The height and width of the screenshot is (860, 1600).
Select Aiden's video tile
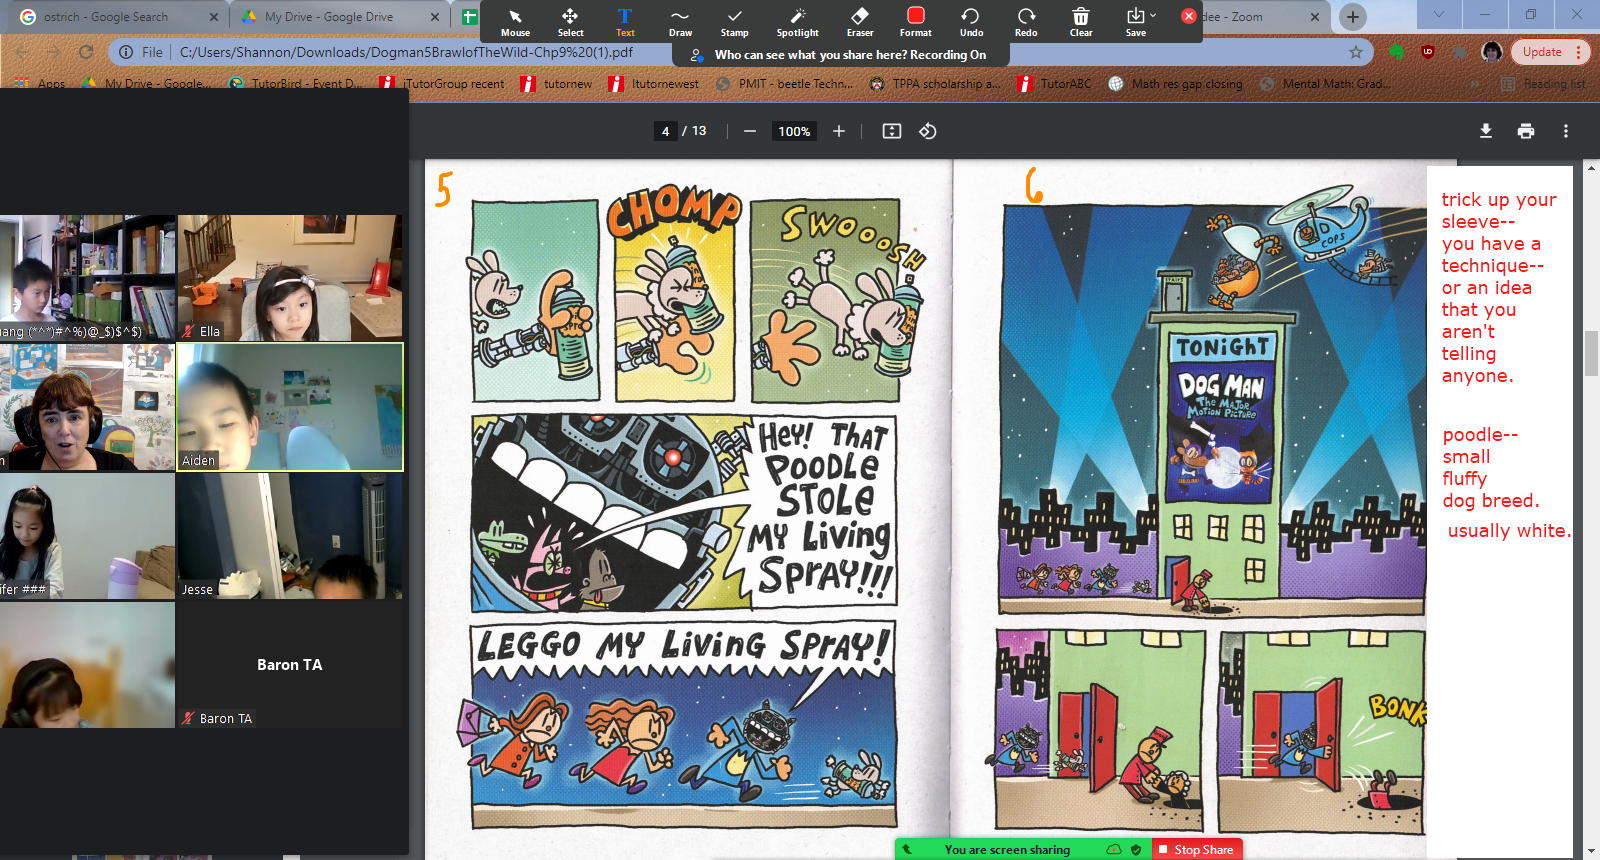pos(290,407)
